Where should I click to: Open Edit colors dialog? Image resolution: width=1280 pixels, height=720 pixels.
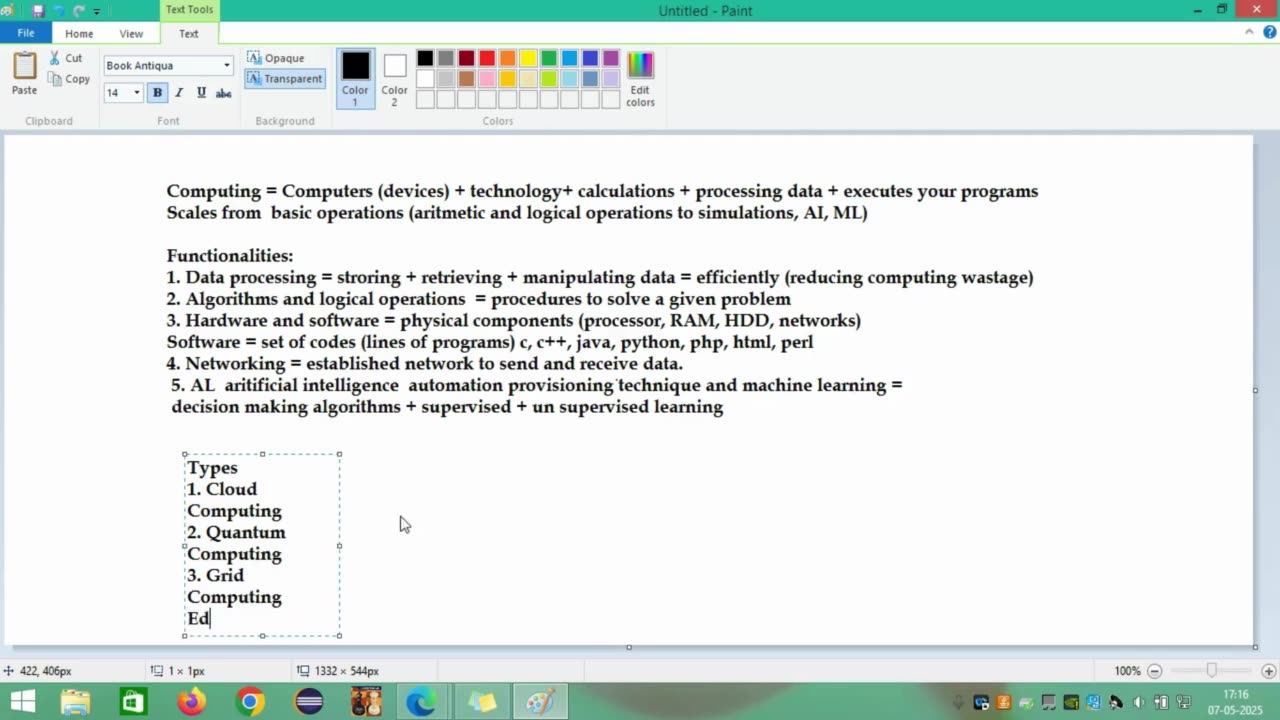tap(640, 79)
